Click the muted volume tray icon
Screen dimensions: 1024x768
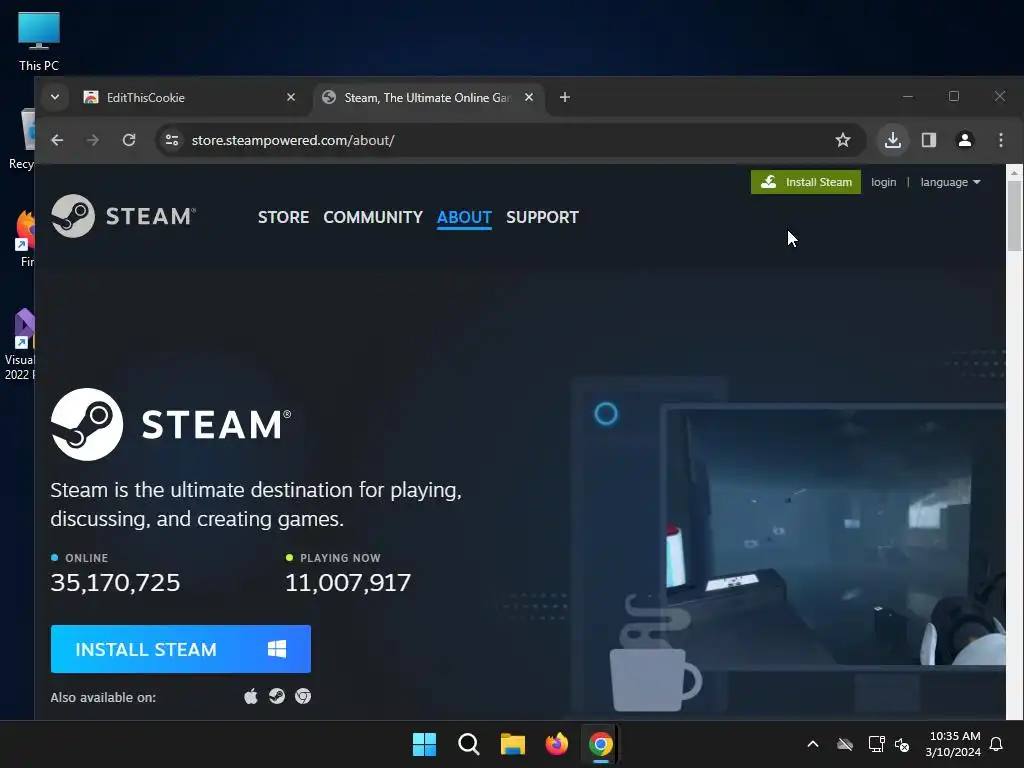pyautogui.click(x=902, y=744)
